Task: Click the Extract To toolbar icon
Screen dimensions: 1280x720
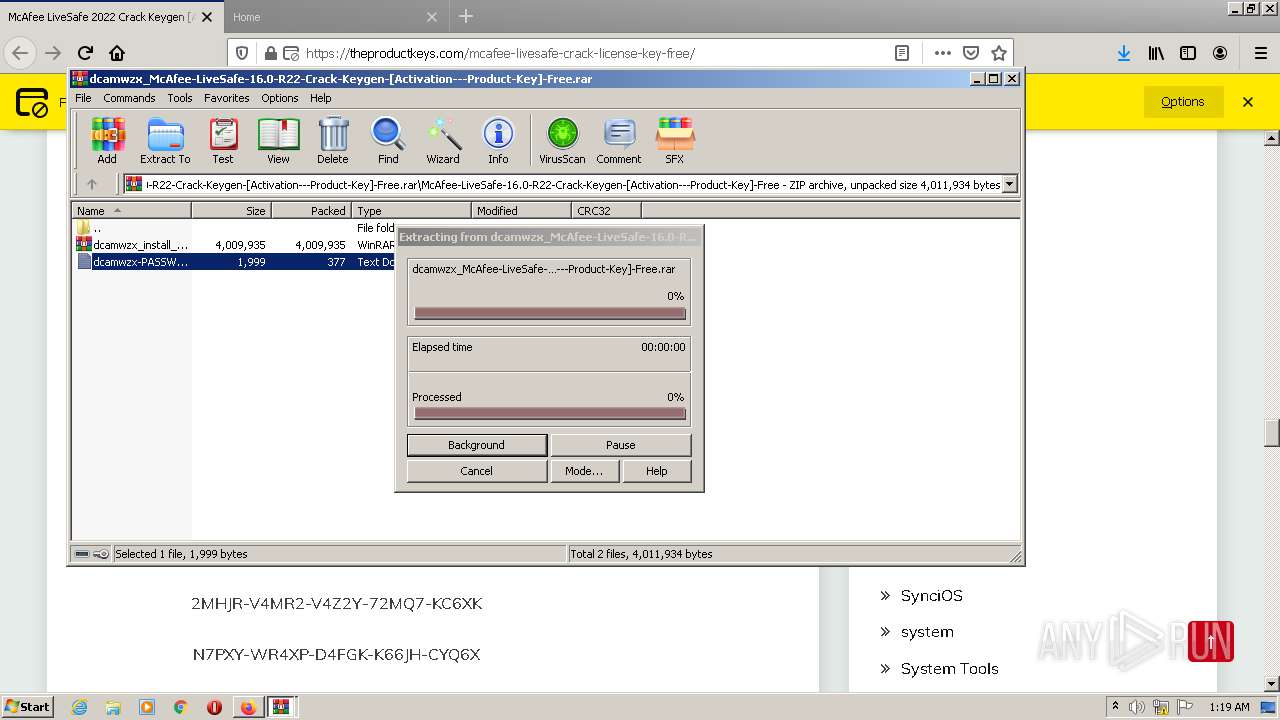Action: (x=165, y=140)
